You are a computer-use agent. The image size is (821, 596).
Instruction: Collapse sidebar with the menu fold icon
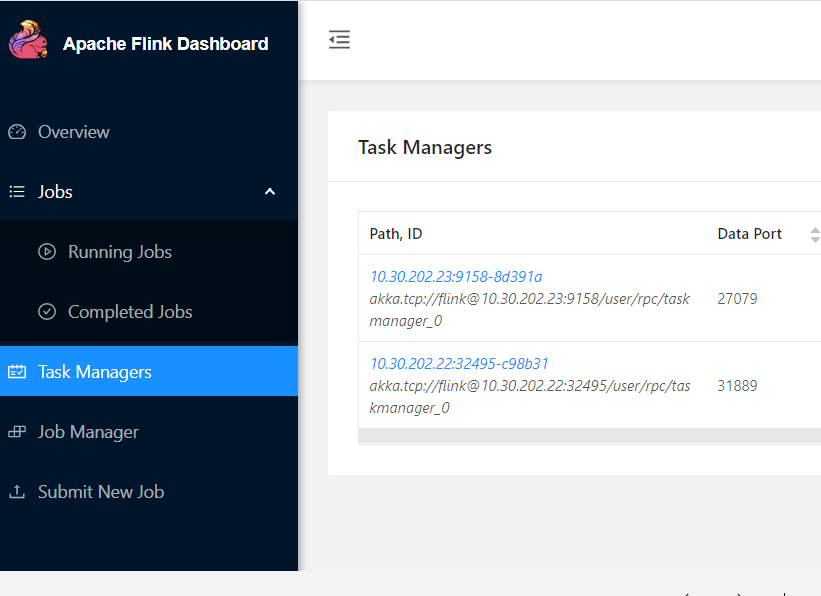point(339,40)
